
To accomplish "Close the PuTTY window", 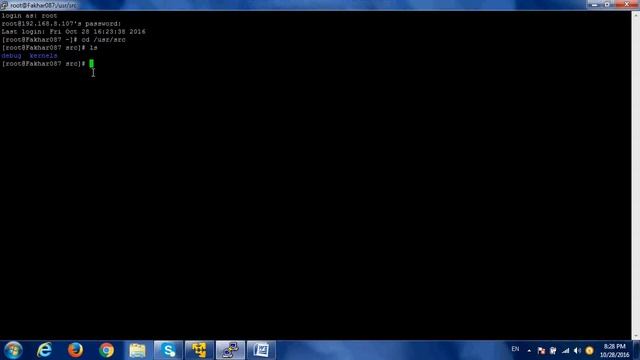I will [x=627, y=4].
